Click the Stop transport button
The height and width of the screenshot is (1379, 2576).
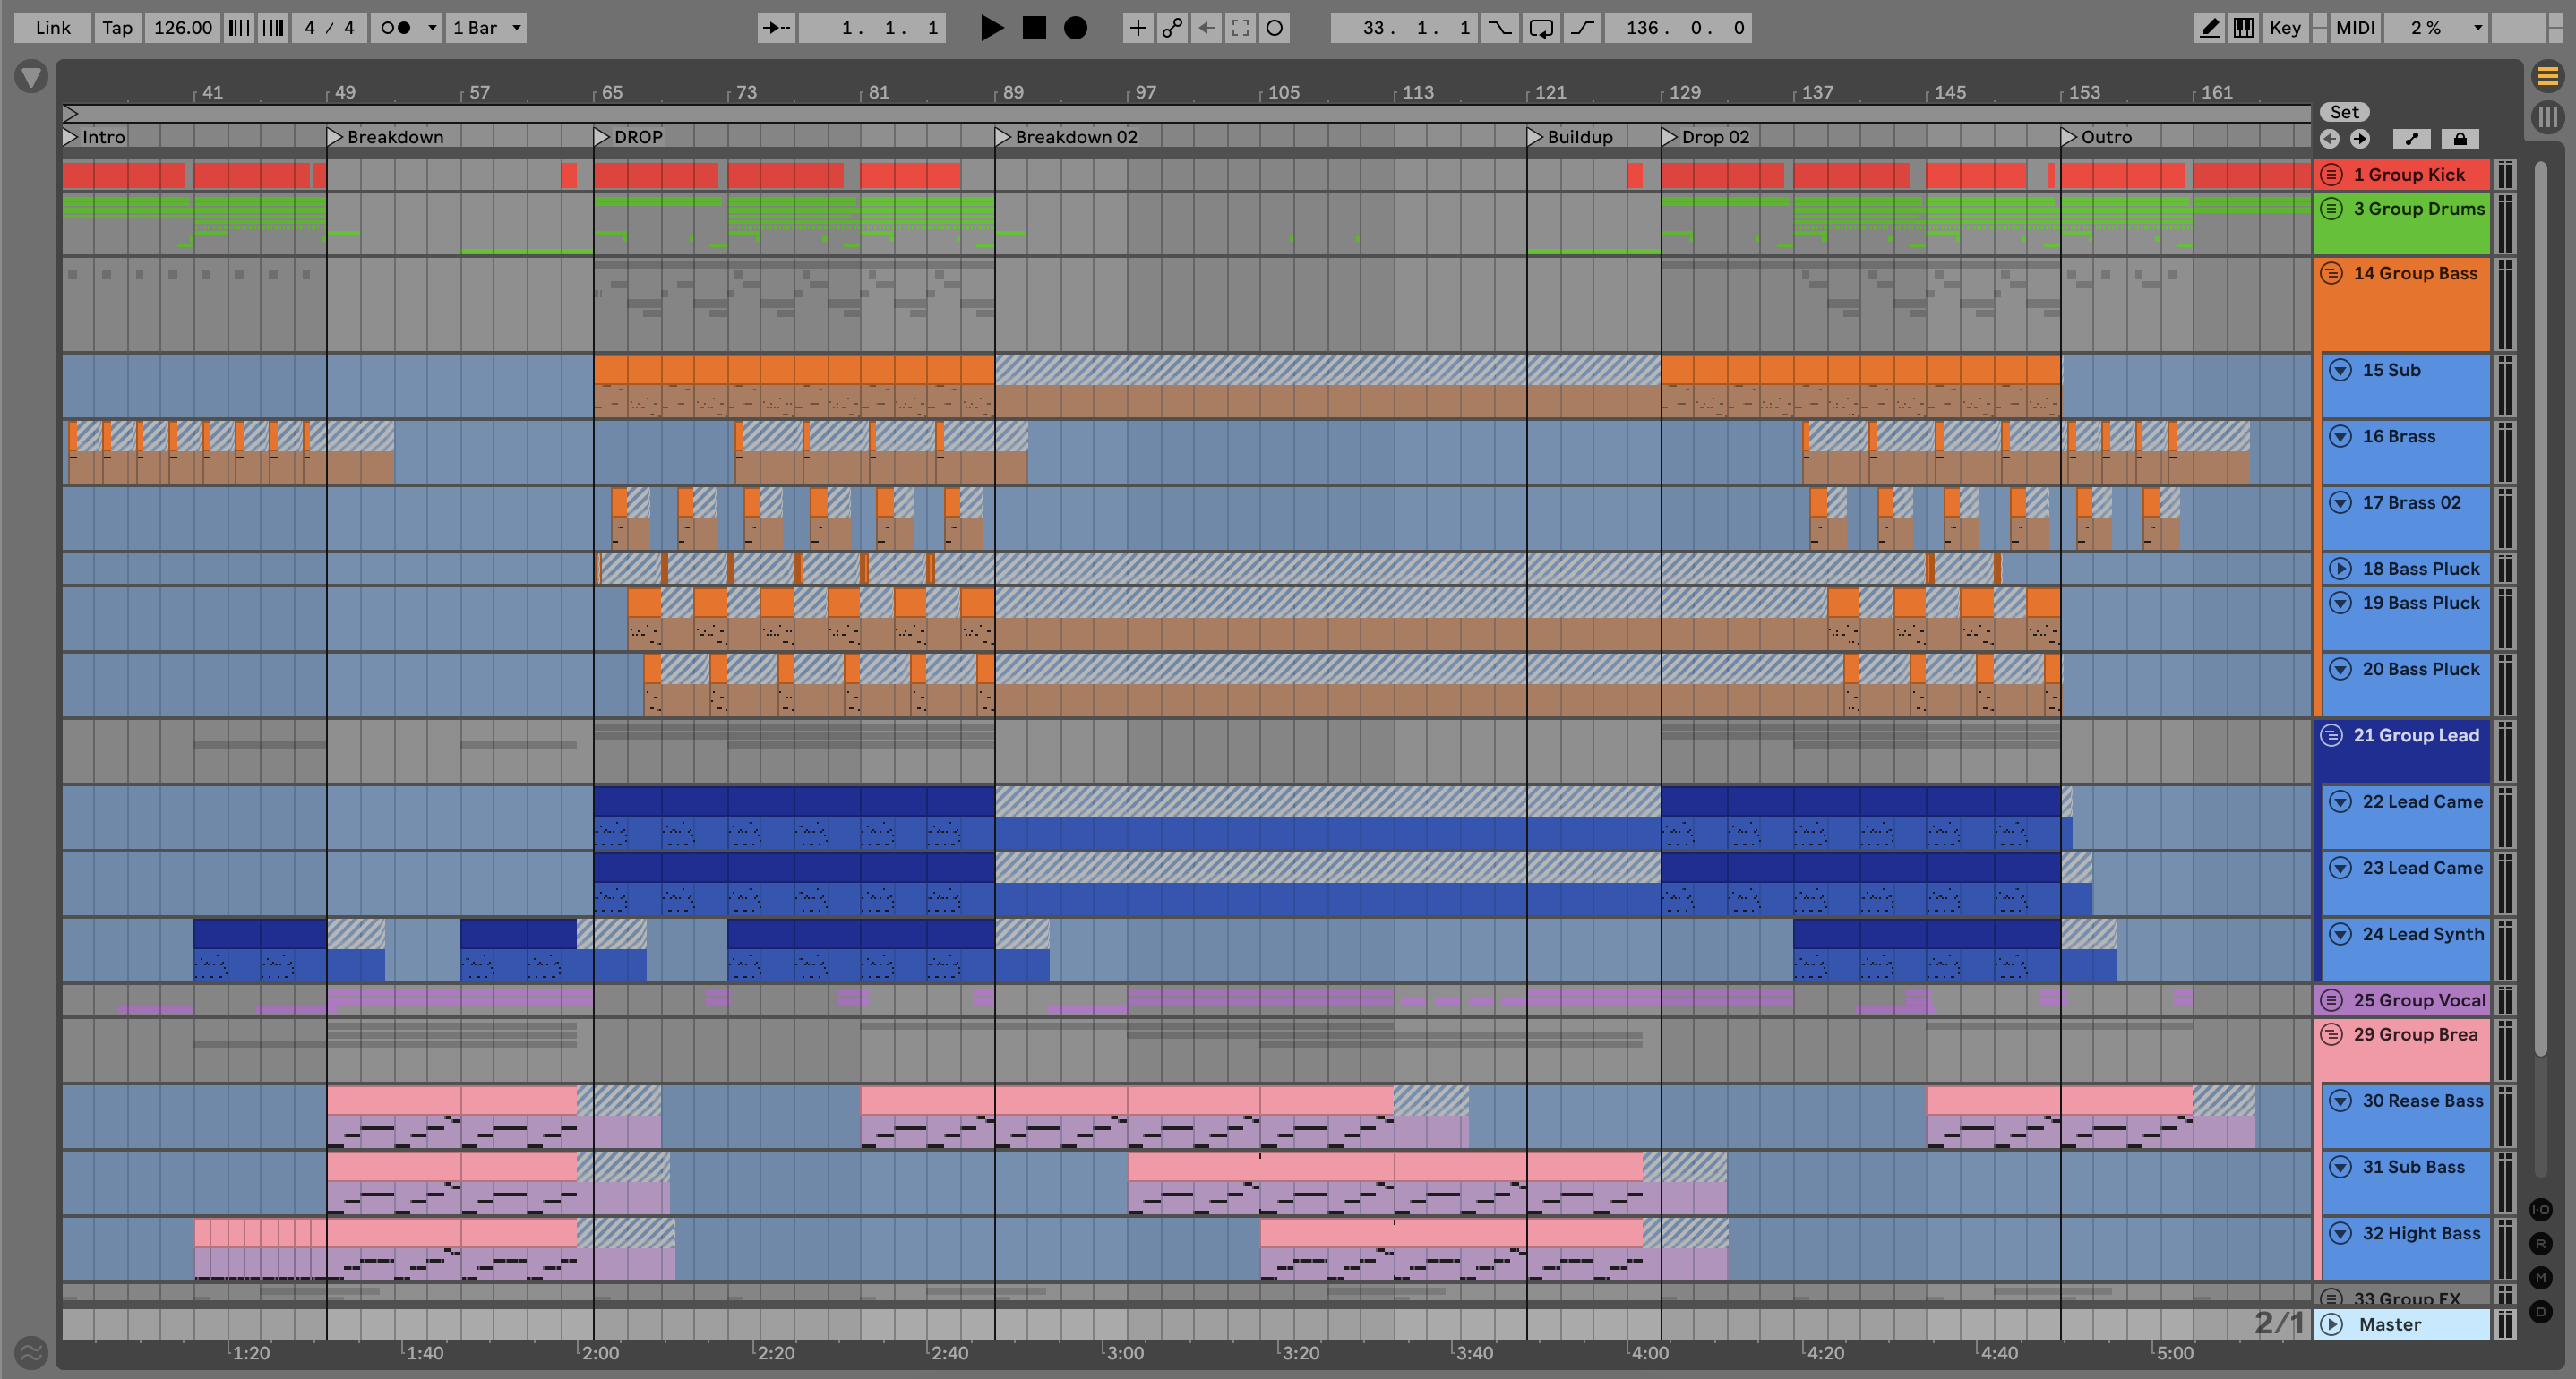click(x=1034, y=28)
